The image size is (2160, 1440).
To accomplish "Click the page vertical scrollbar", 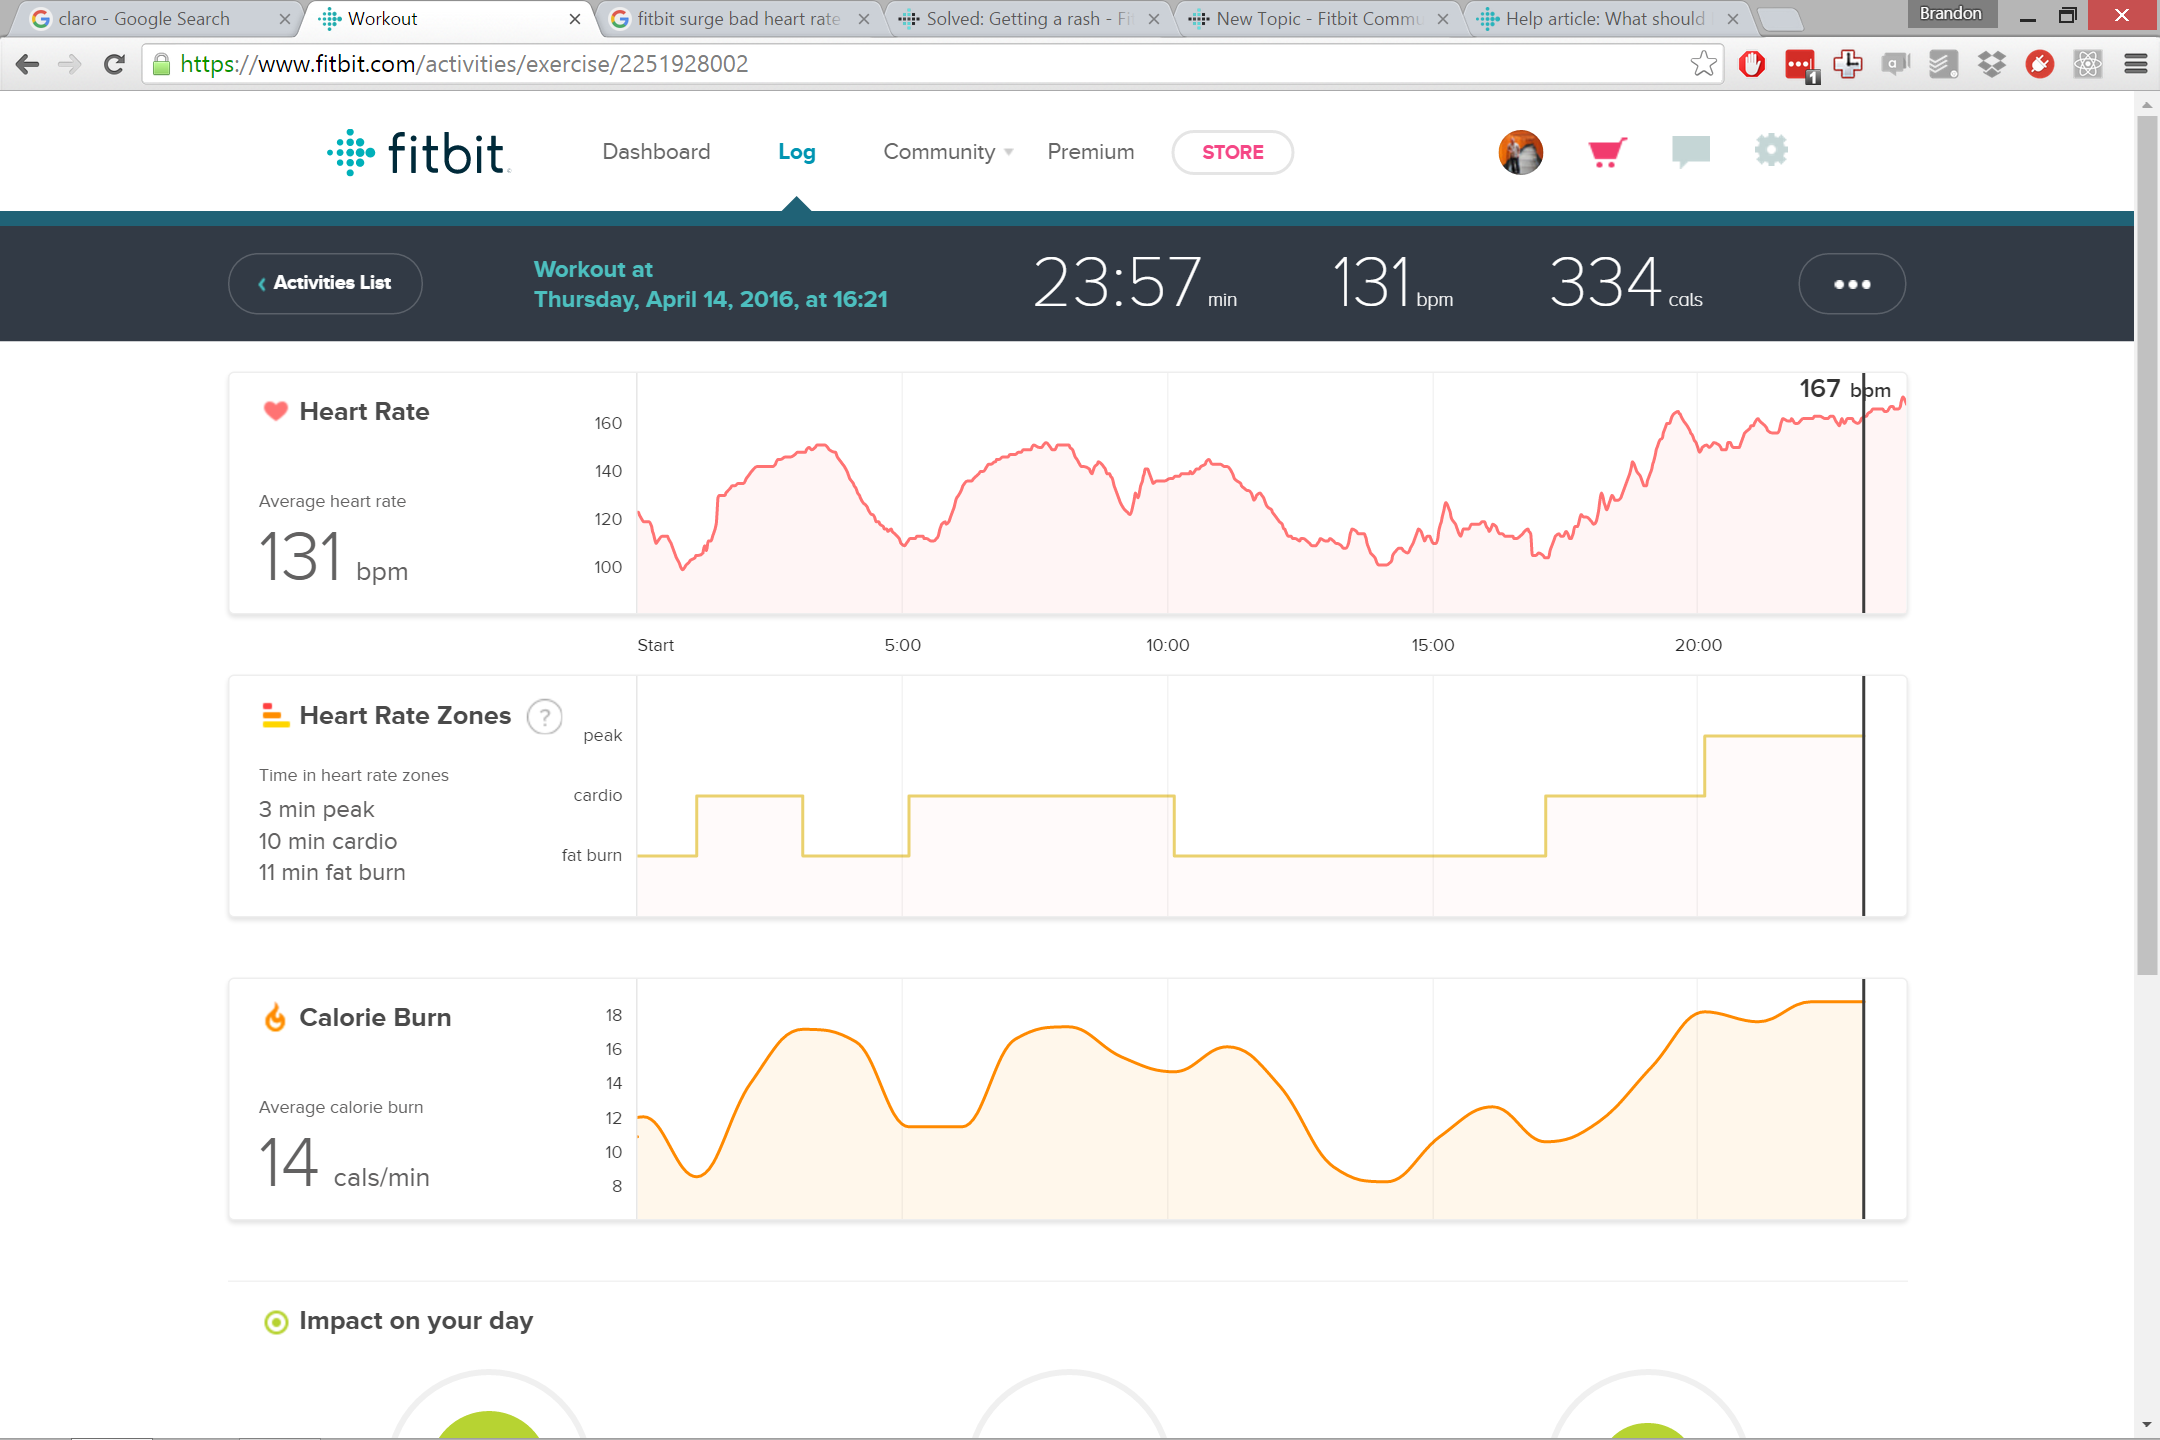I will [x=2146, y=540].
